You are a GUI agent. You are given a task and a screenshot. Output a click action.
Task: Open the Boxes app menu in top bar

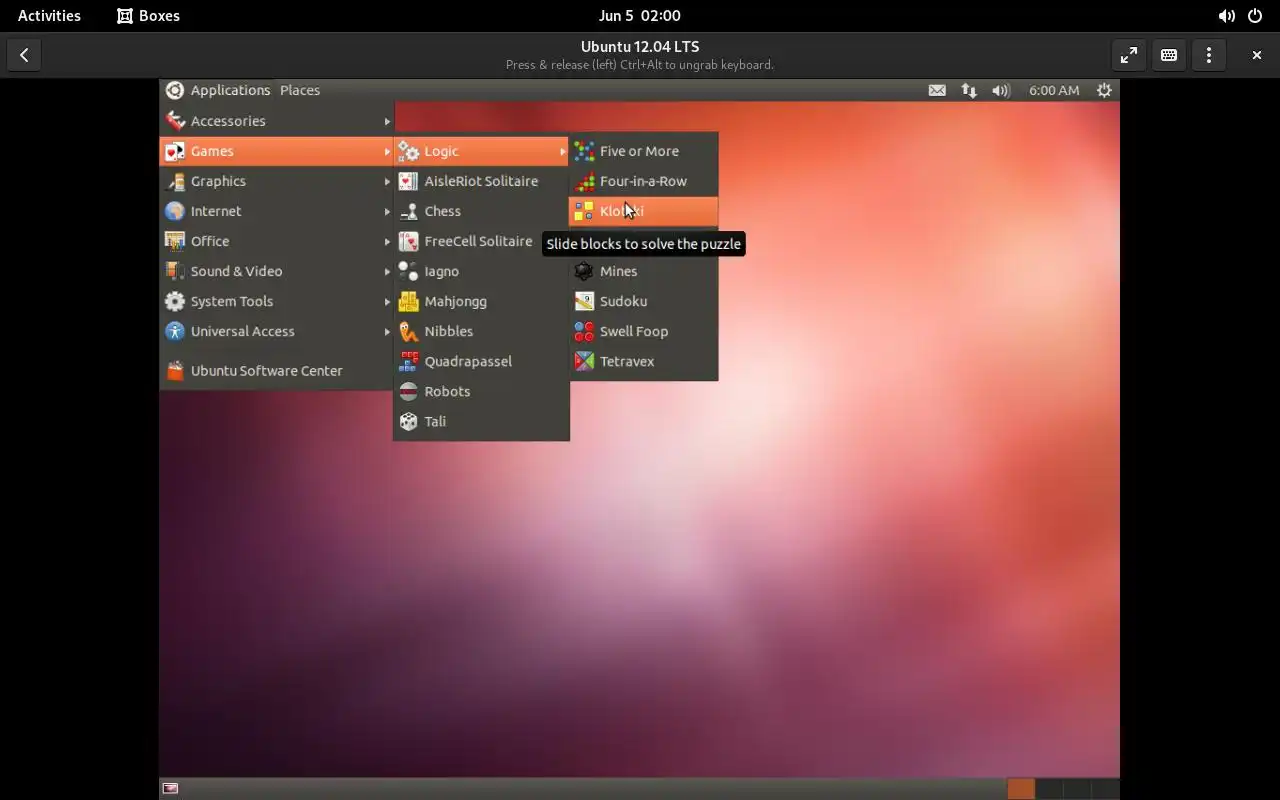pos(148,16)
